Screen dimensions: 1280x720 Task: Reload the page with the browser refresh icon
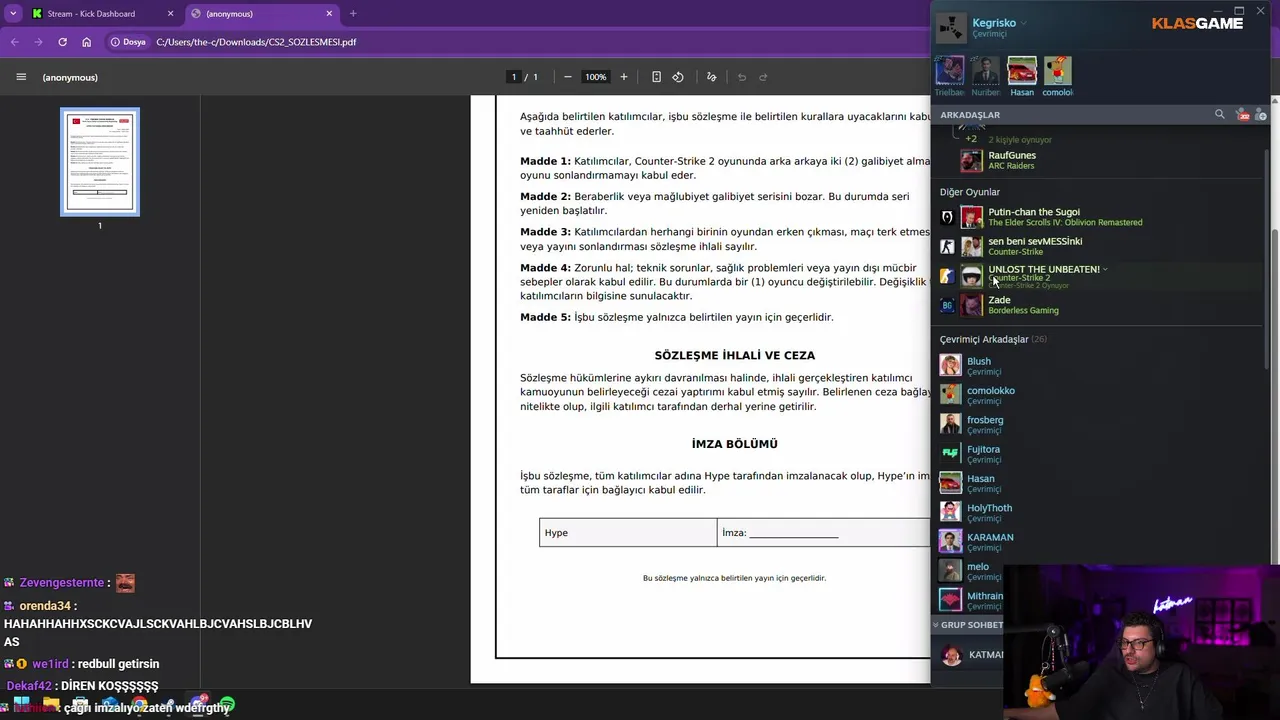point(62,42)
